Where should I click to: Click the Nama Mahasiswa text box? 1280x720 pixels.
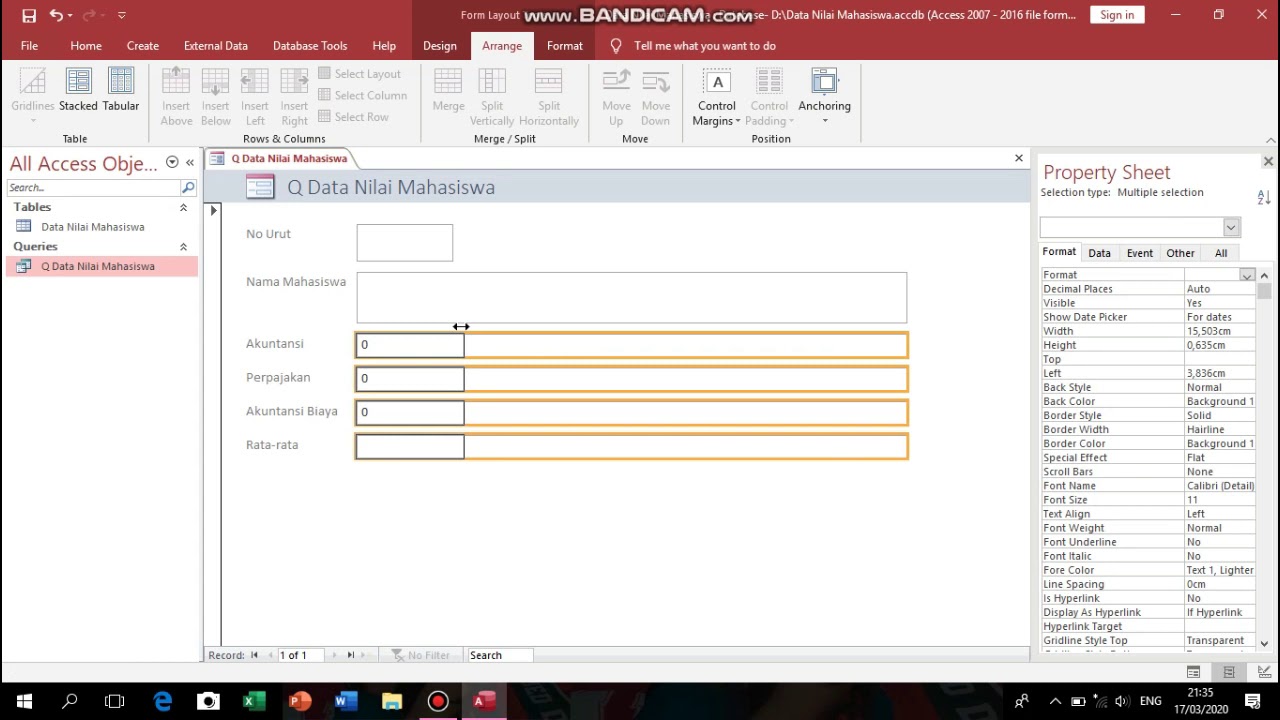tap(632, 298)
